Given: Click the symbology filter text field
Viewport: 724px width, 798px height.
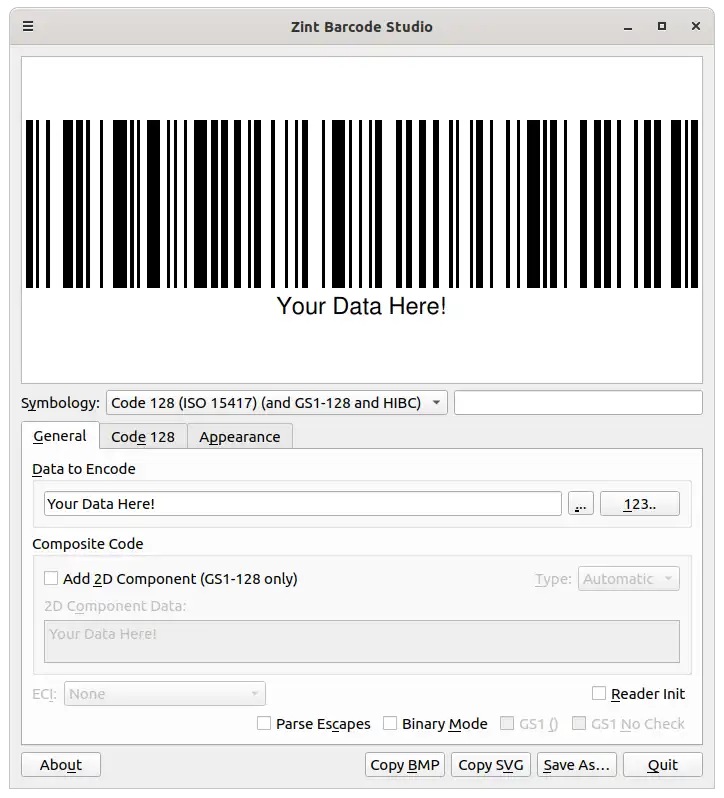Looking at the screenshot, I should [578, 403].
